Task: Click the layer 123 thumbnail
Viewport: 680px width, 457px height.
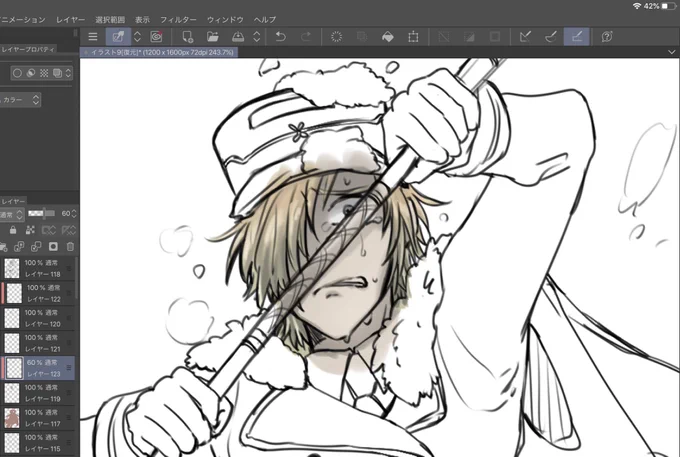Action: pyautogui.click(x=14, y=368)
